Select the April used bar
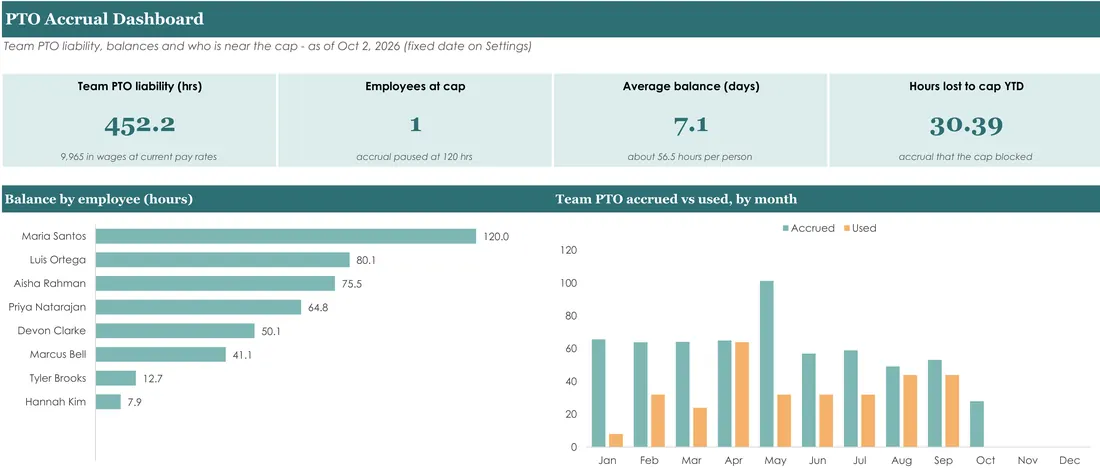Image resolution: width=1100 pixels, height=468 pixels. tap(742, 394)
